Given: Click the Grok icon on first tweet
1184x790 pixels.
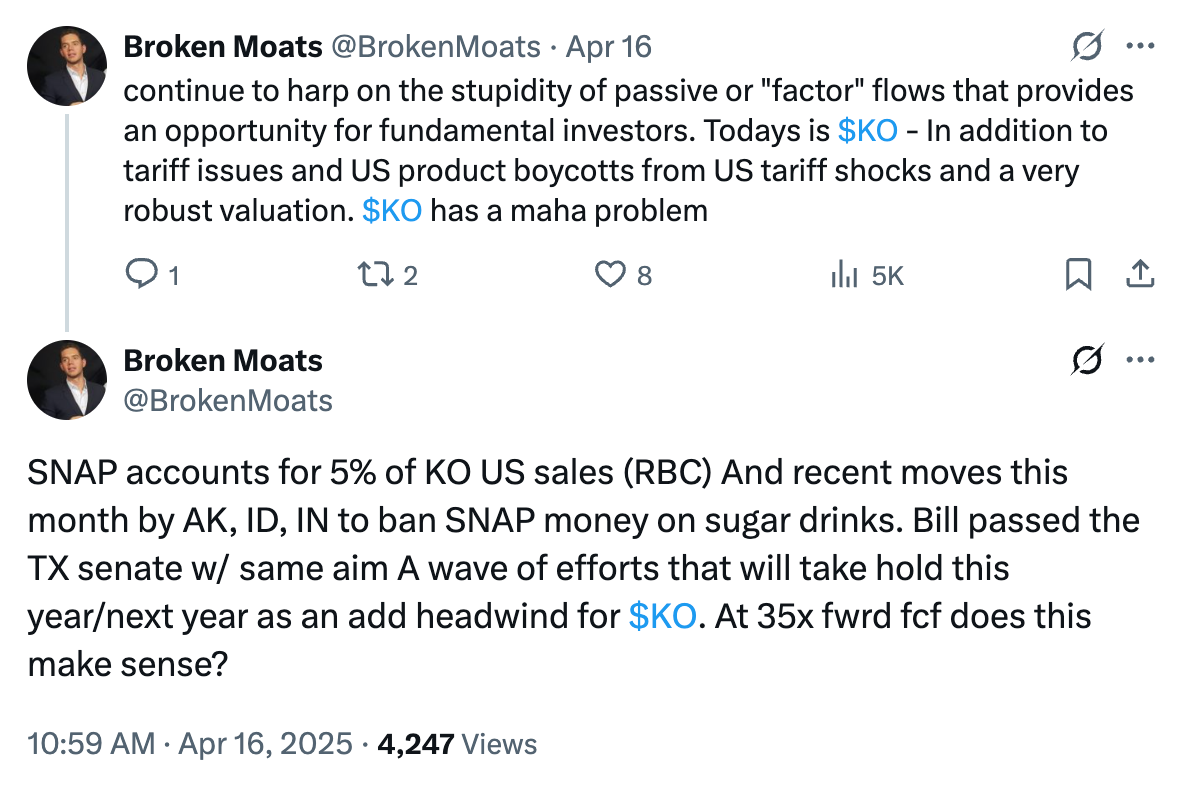Looking at the screenshot, I should 1087,46.
